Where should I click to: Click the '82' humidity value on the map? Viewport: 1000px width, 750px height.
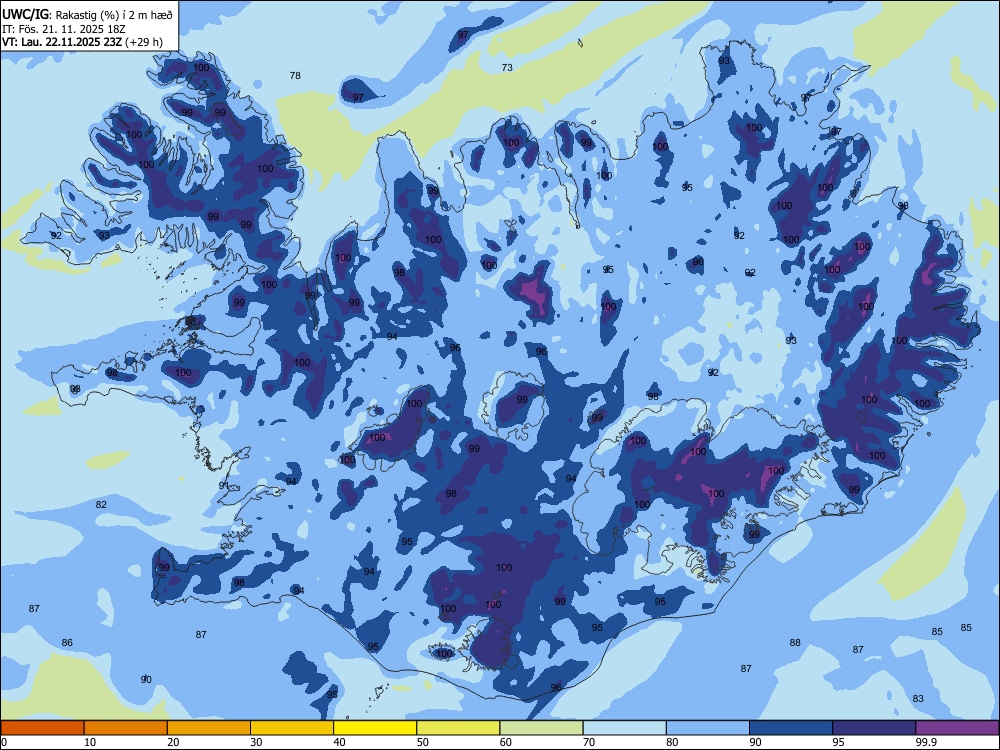tap(101, 504)
